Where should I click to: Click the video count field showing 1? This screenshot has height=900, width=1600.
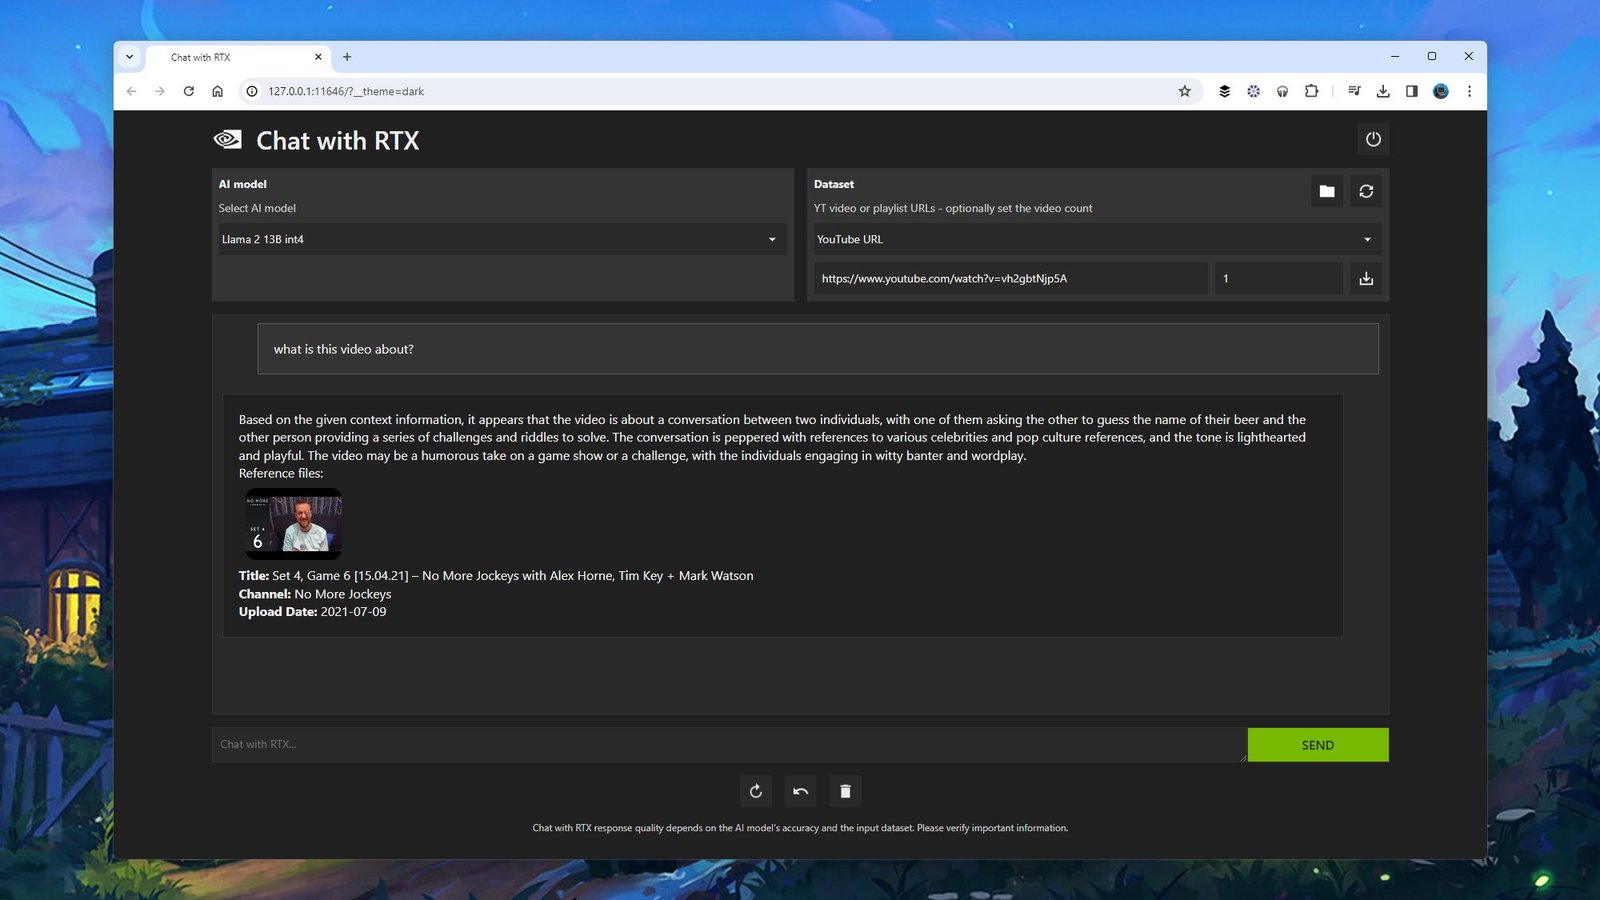pos(1278,279)
